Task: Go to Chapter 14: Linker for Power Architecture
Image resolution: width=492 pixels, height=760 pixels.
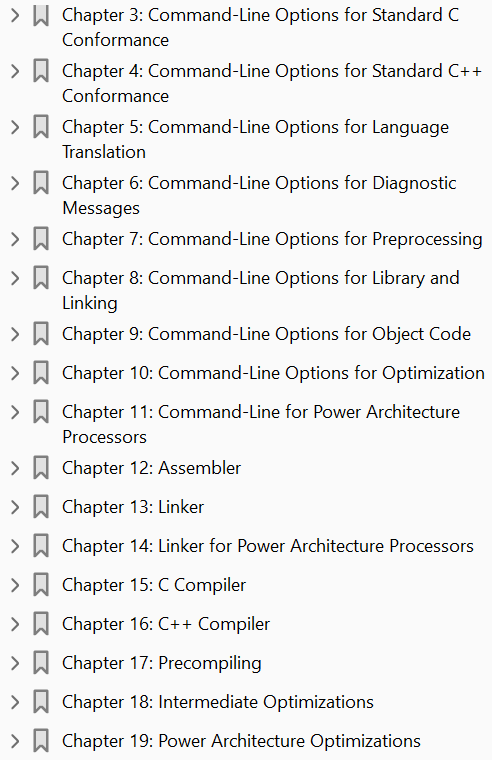Action: tap(268, 546)
